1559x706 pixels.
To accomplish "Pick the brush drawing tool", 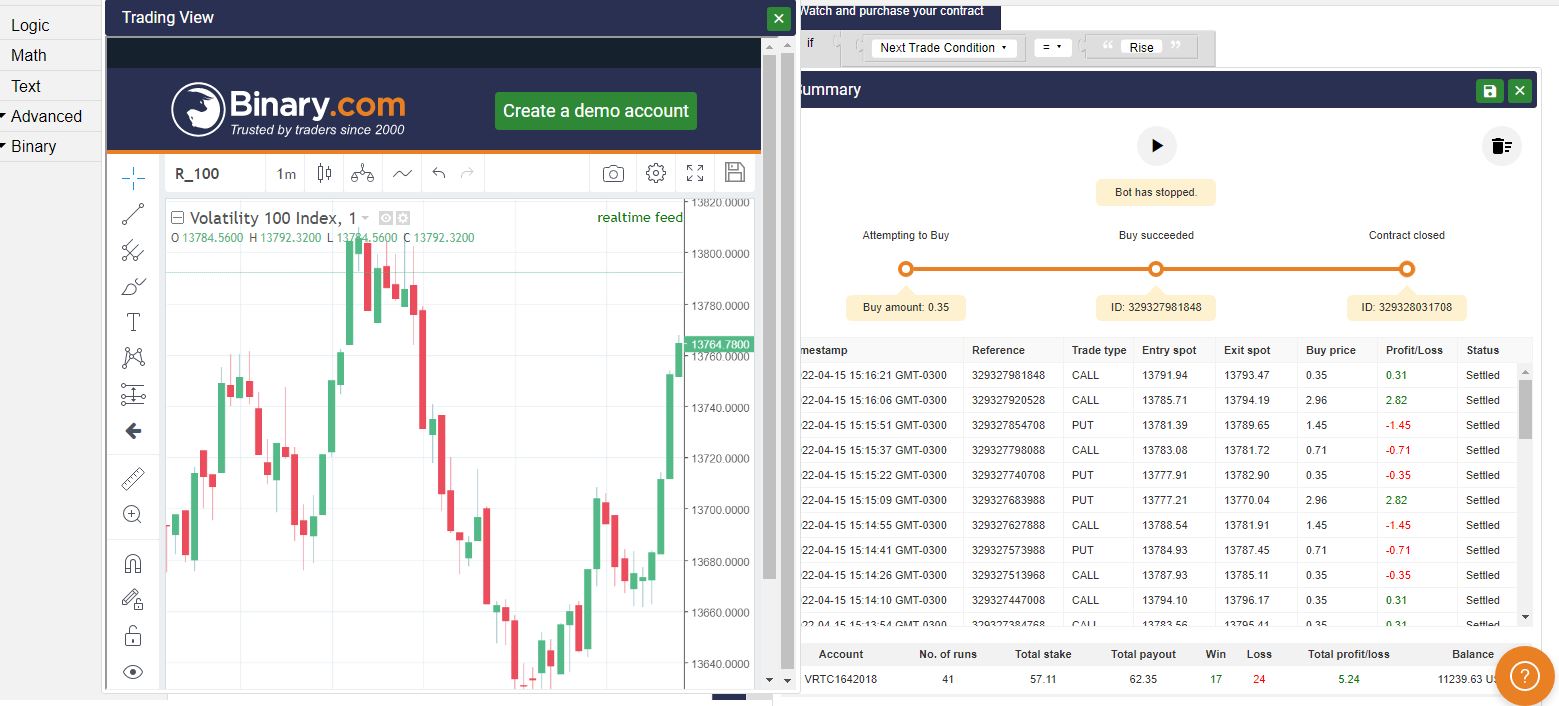I will 133,286.
